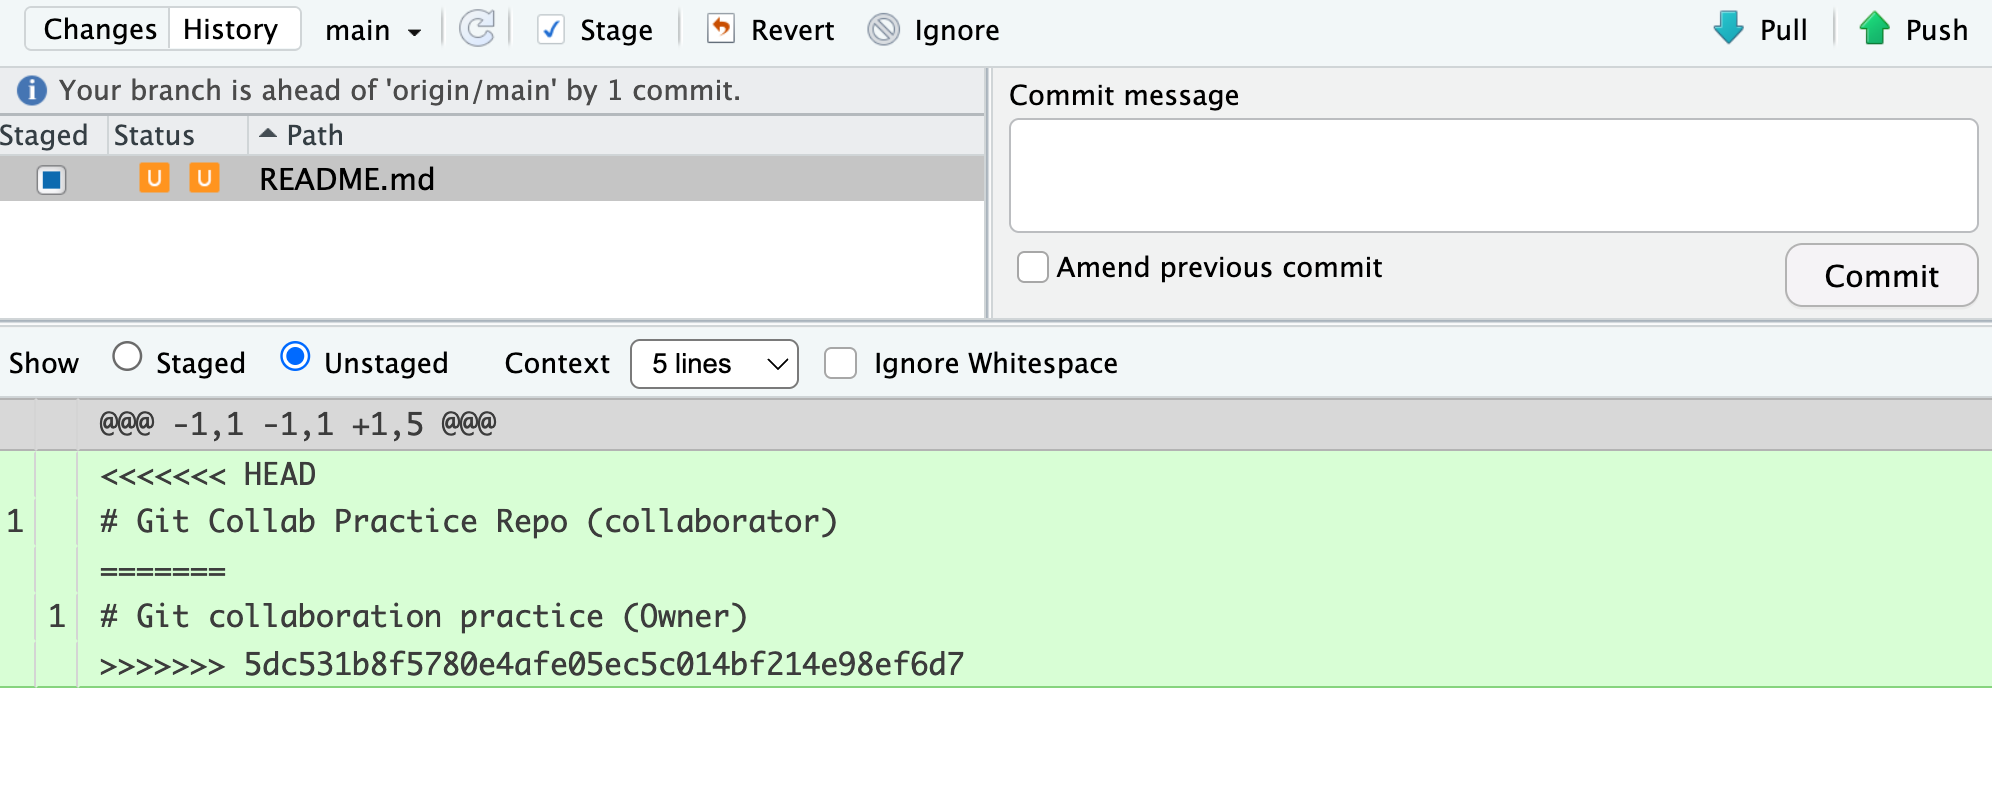This screenshot has width=1992, height=792.
Task: Check the Ignore Whitespace option
Action: [x=840, y=363]
